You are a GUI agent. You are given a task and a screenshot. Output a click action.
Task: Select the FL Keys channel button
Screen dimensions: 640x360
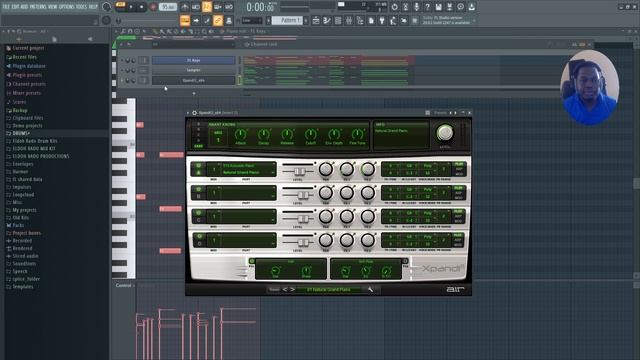click(x=193, y=60)
